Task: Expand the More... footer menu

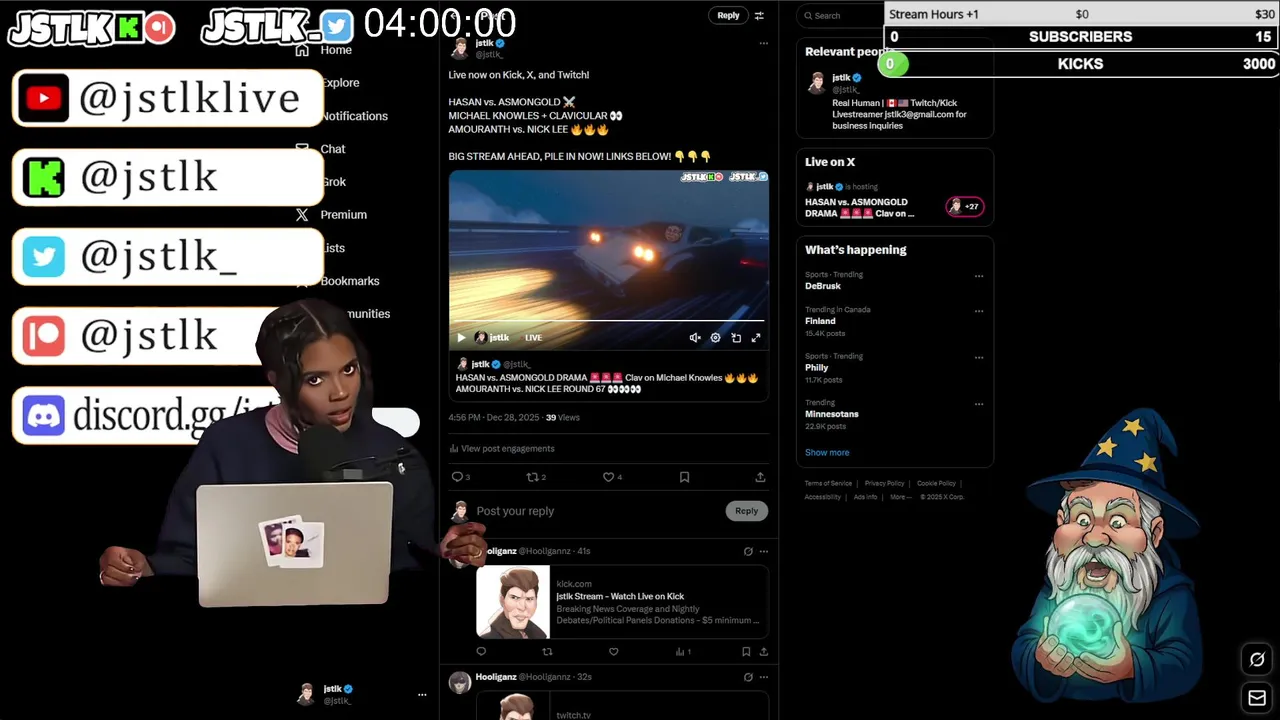Action: 900,497
